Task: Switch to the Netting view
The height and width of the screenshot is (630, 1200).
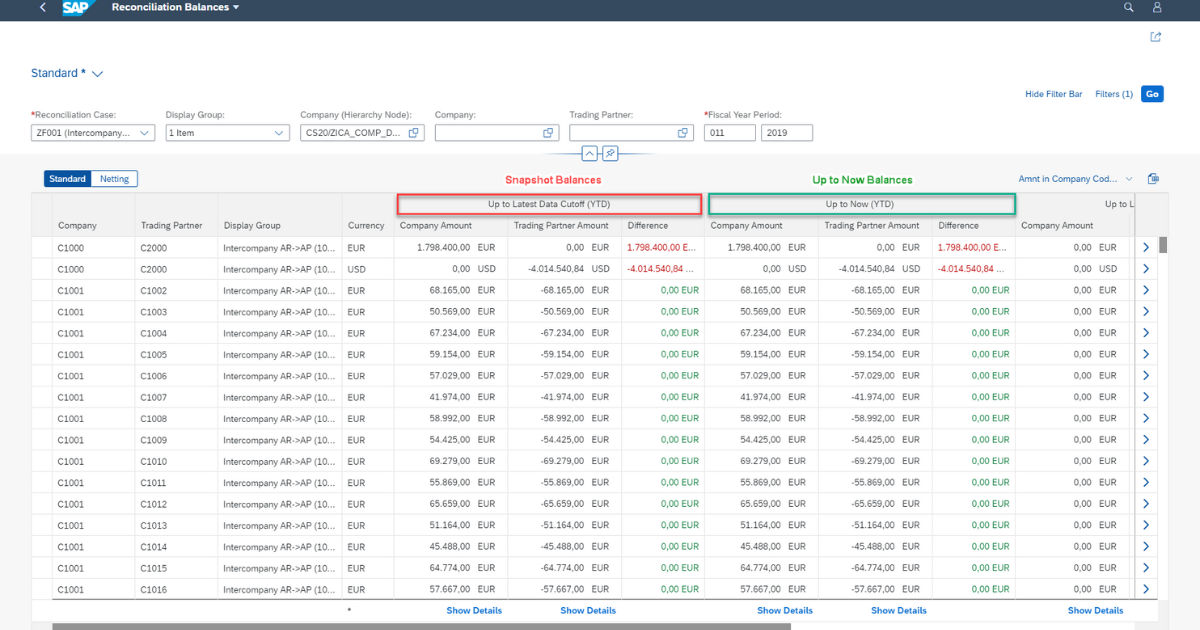Action: pyautogui.click(x=114, y=179)
